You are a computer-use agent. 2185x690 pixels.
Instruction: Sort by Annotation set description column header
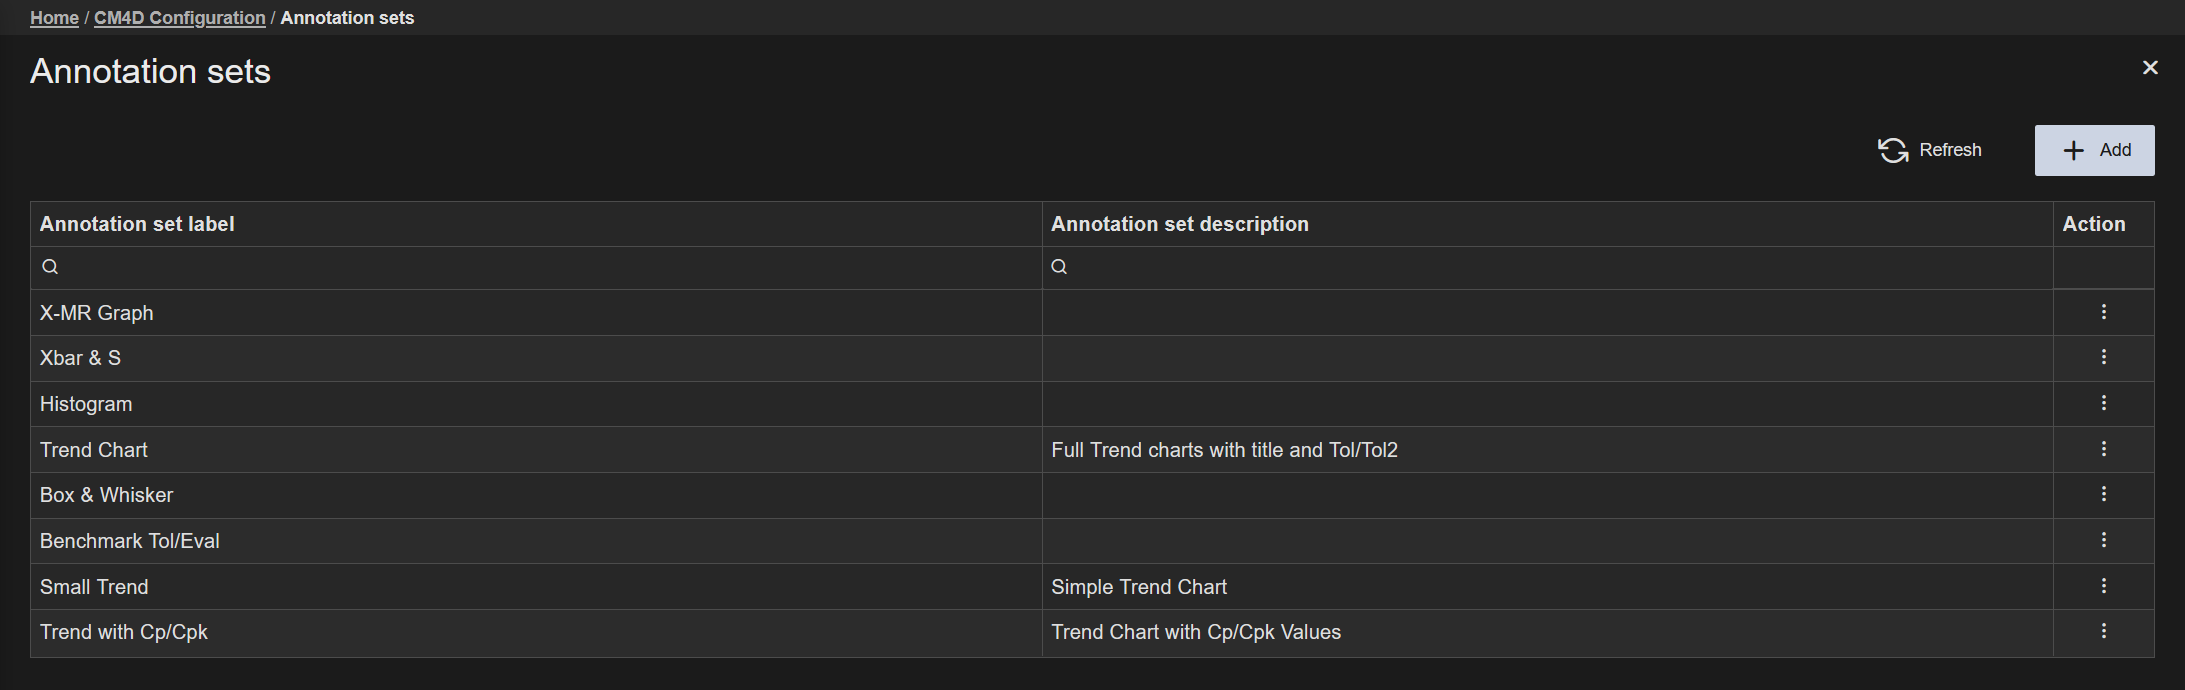click(x=1179, y=224)
